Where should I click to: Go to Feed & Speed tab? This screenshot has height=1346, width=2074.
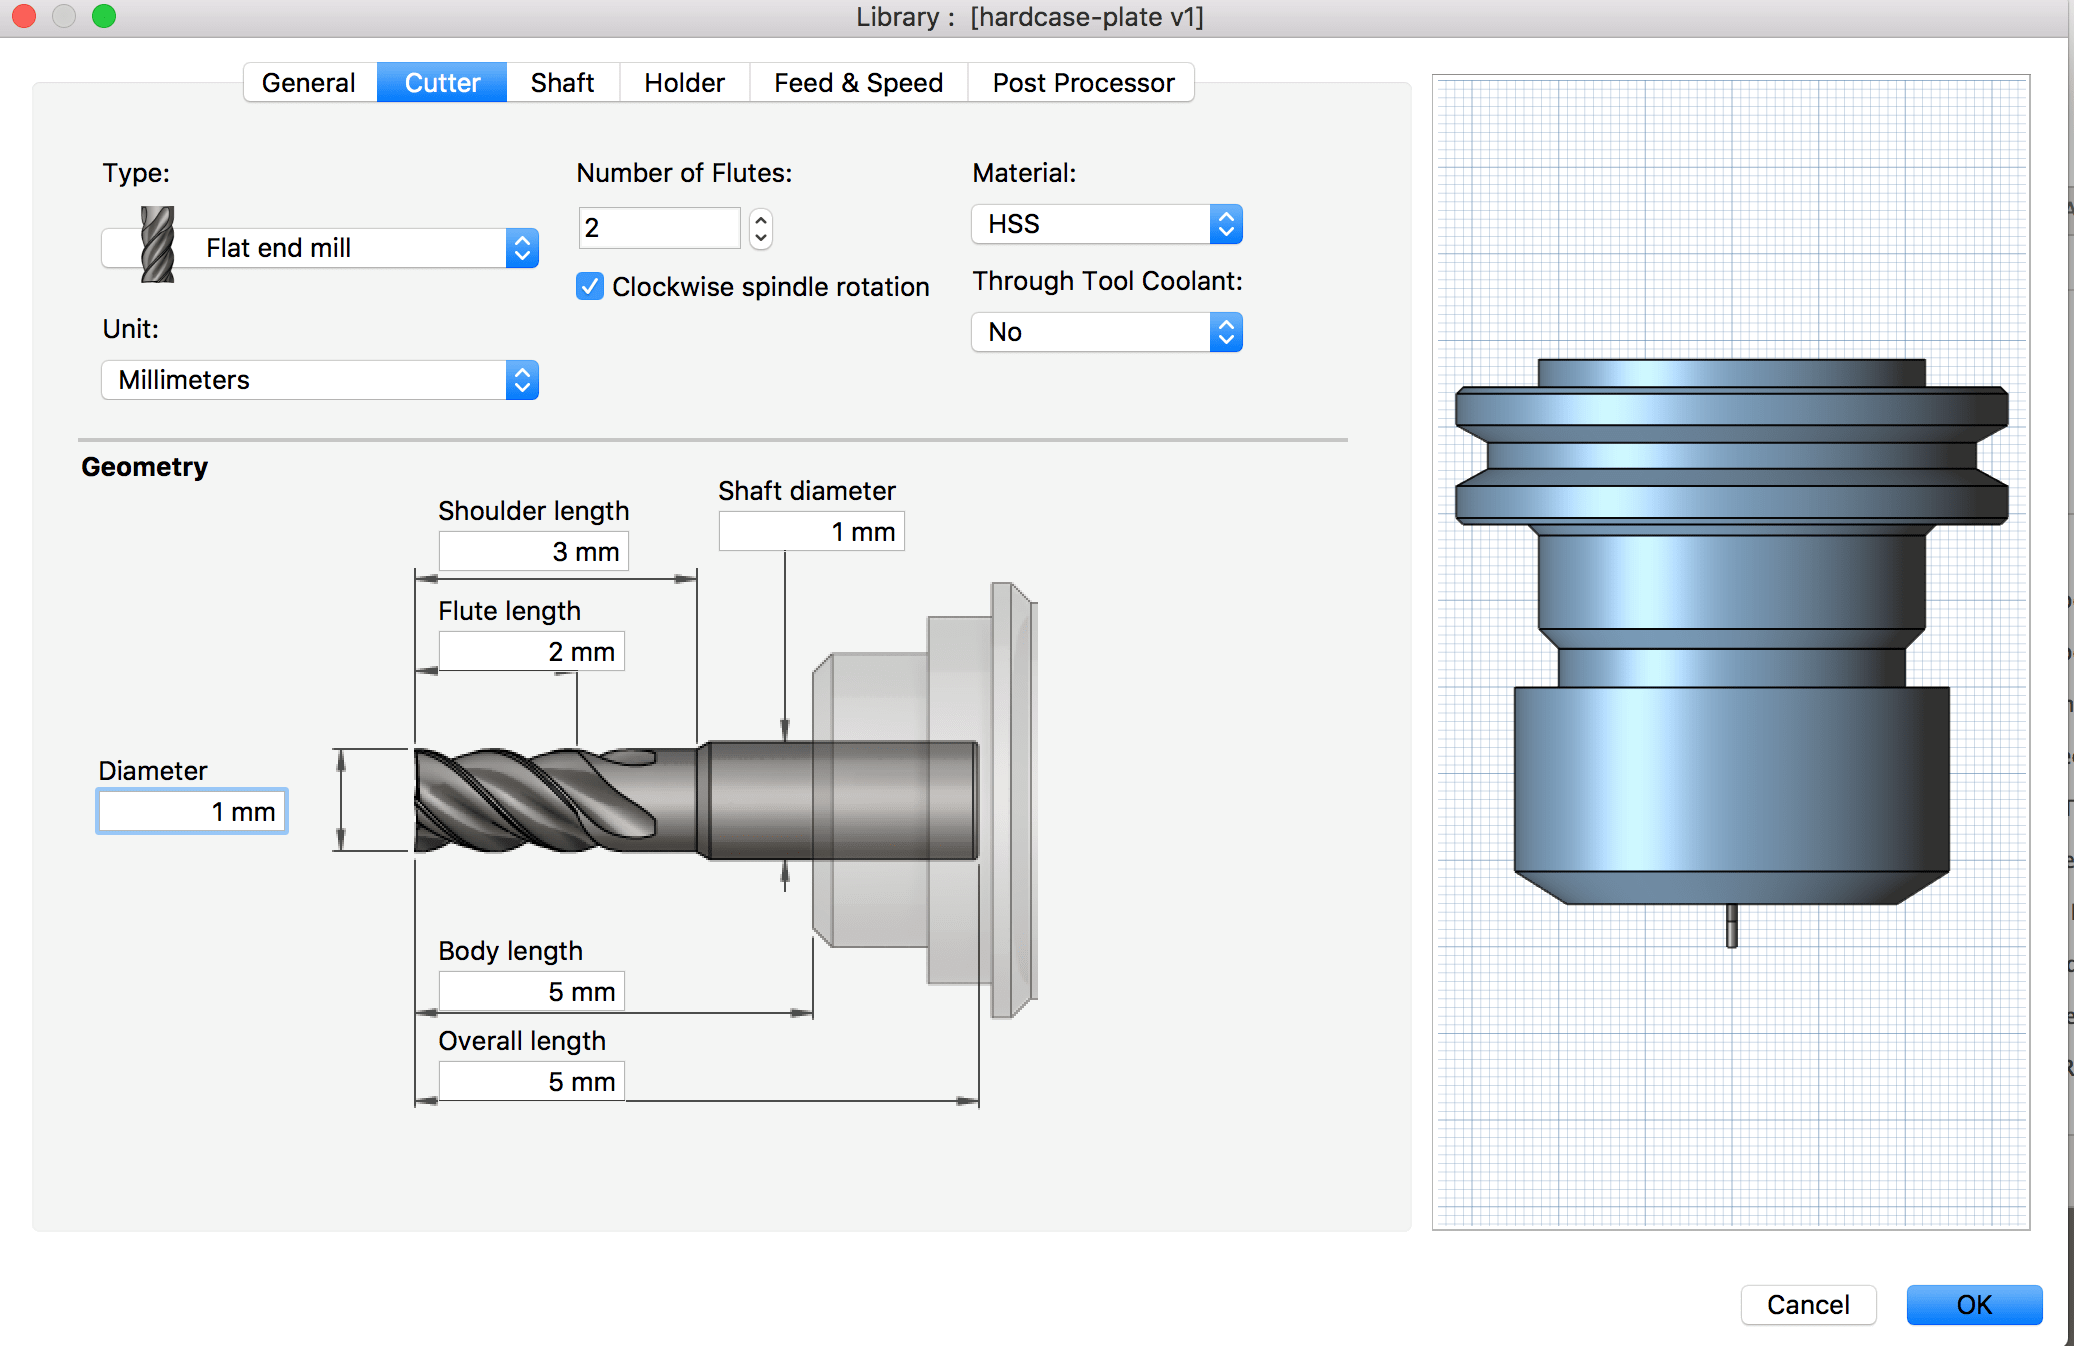(x=859, y=82)
